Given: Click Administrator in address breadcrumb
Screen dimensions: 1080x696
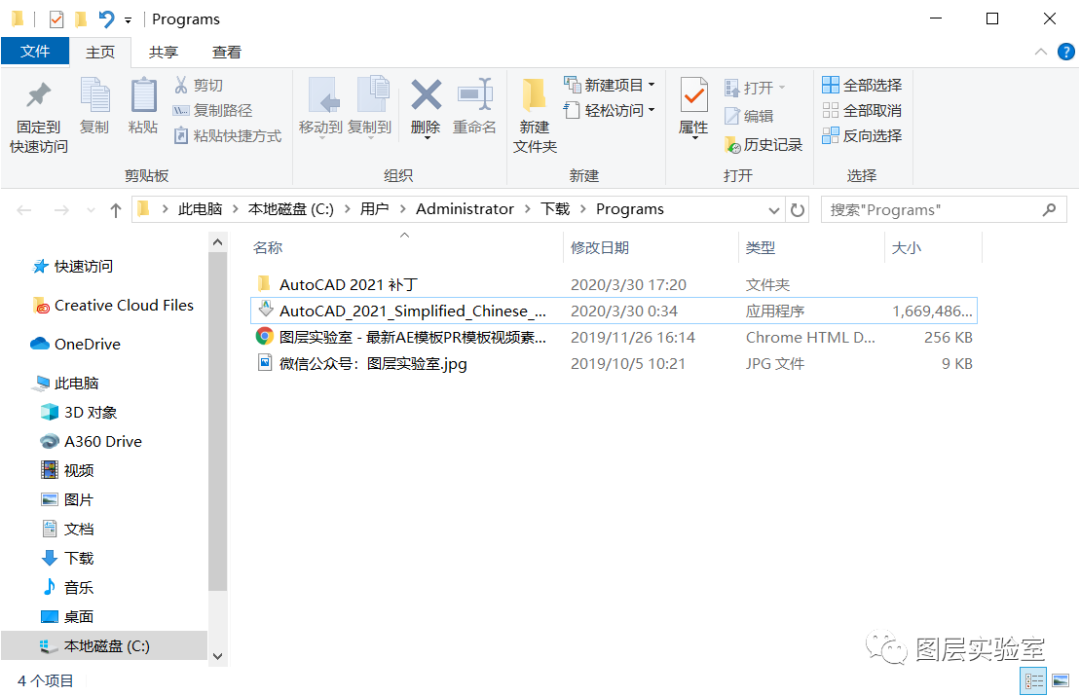Looking at the screenshot, I should (x=464, y=209).
